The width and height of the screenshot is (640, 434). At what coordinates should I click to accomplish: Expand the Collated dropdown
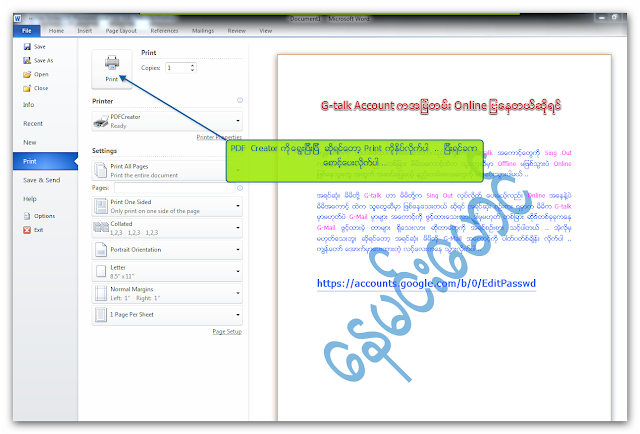[238, 227]
